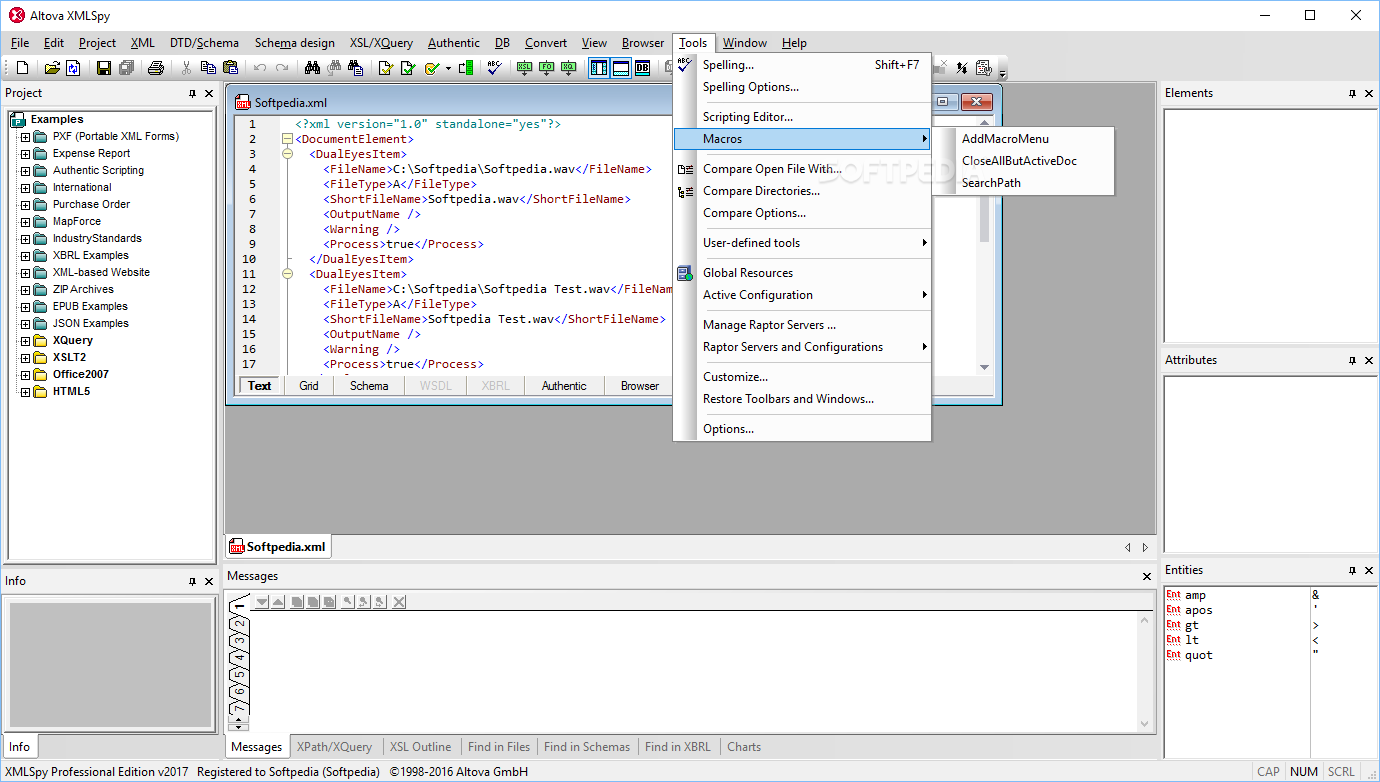Viewport: 1380px width, 782px height.
Task: Click the messages clear X icon
Action: pos(399,602)
